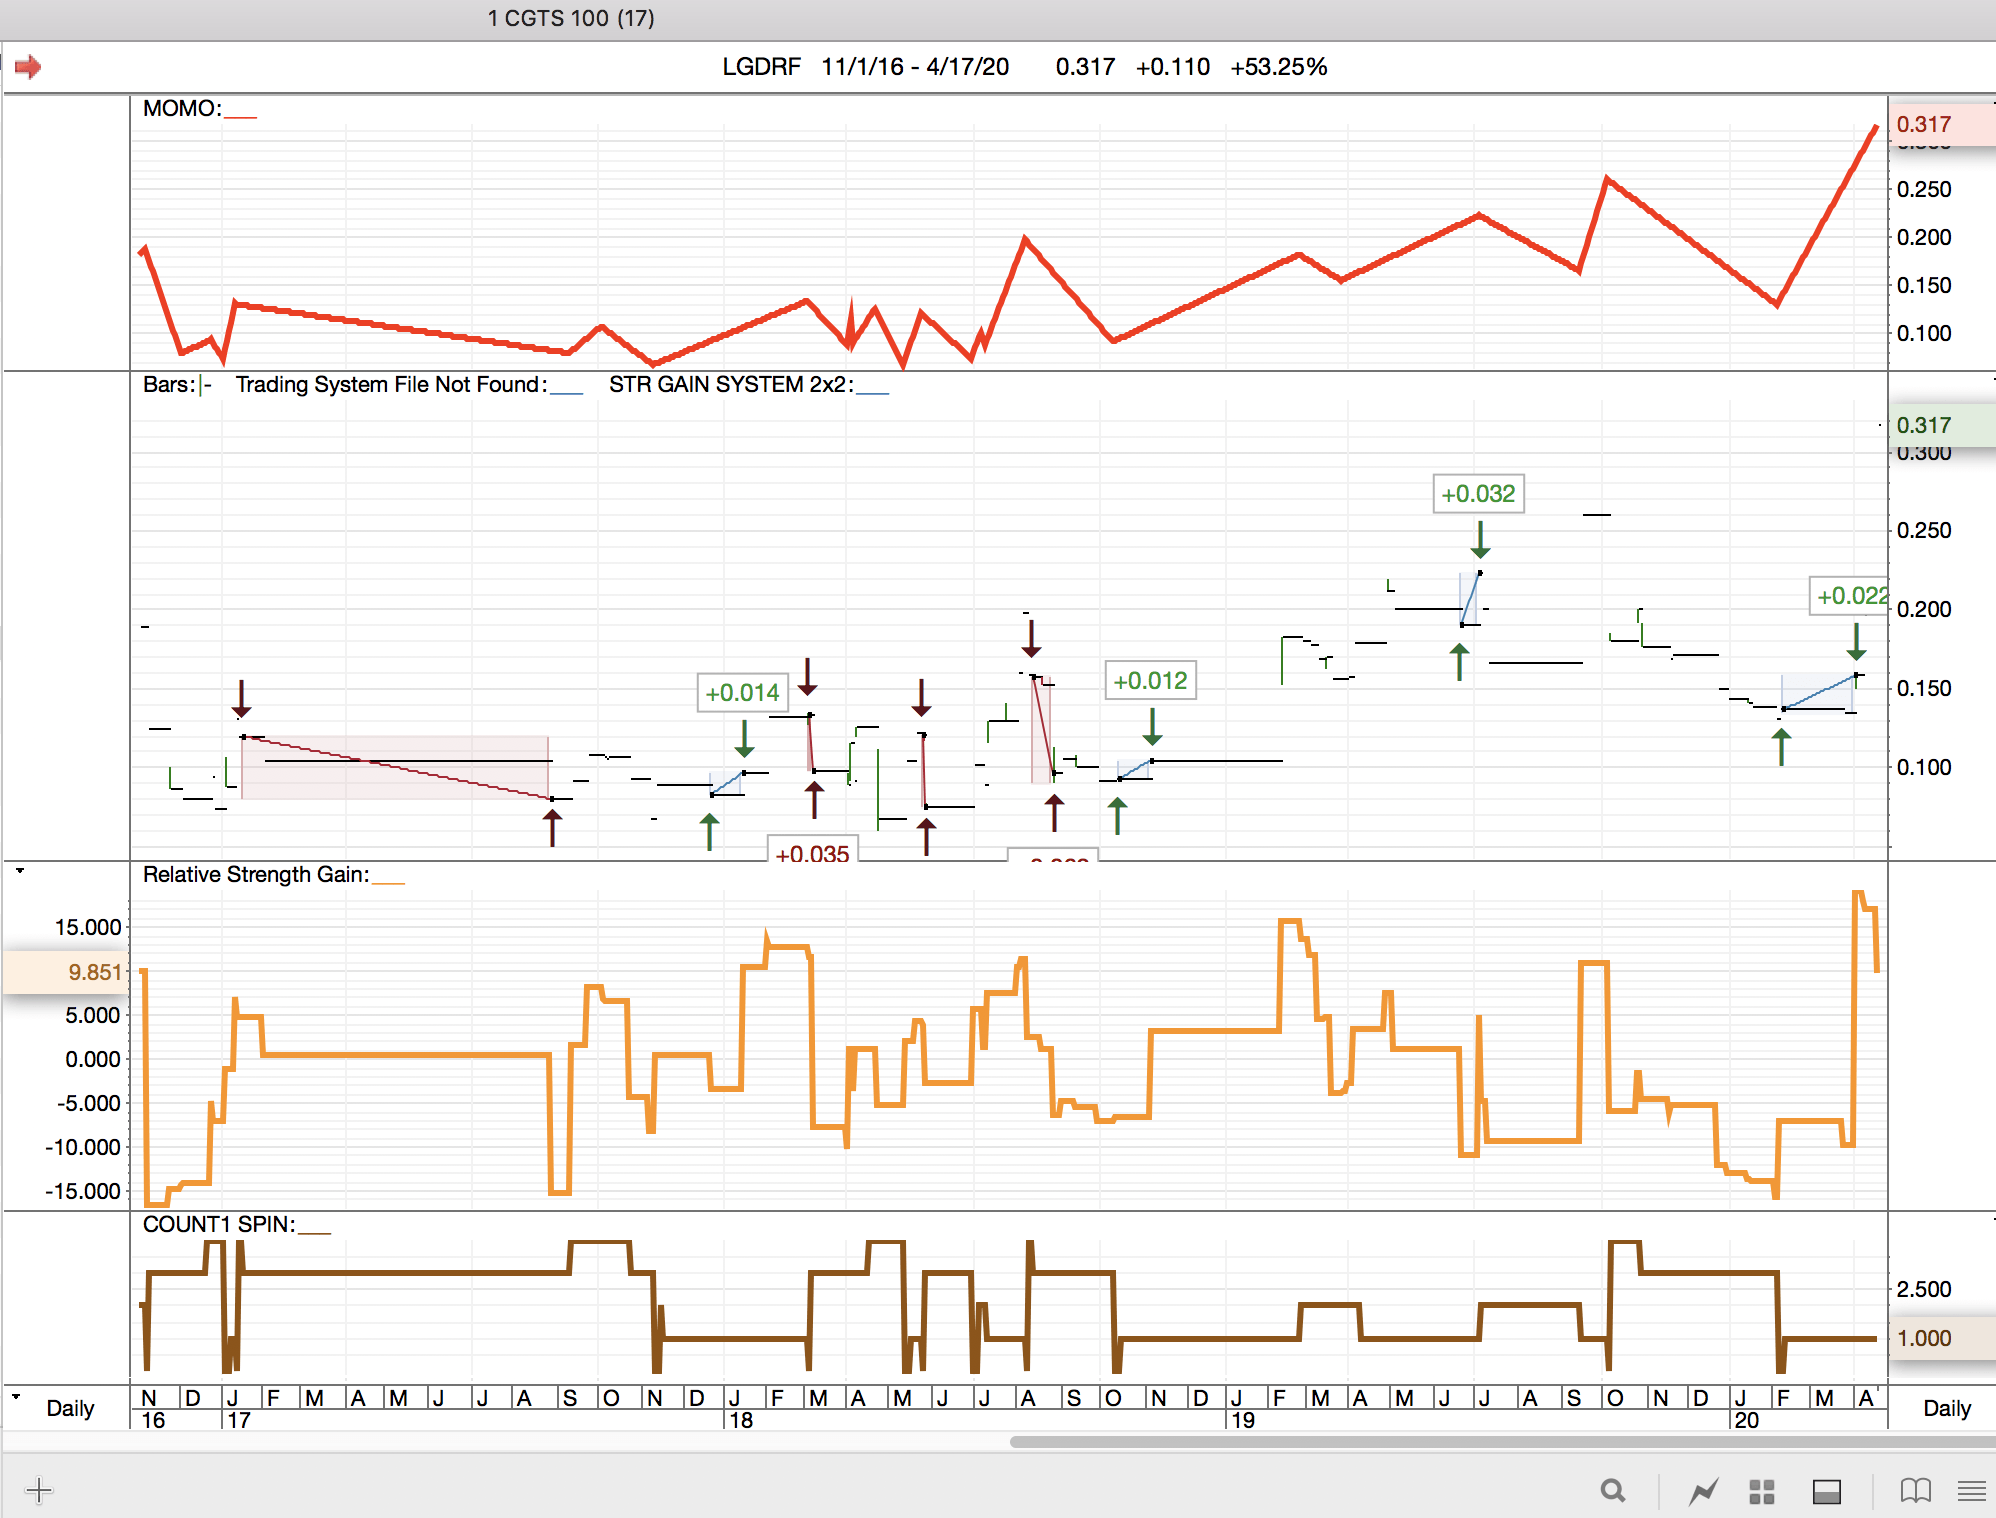Select the +0.032 trade gain marker
1996x1518 pixels.
pyautogui.click(x=1477, y=494)
